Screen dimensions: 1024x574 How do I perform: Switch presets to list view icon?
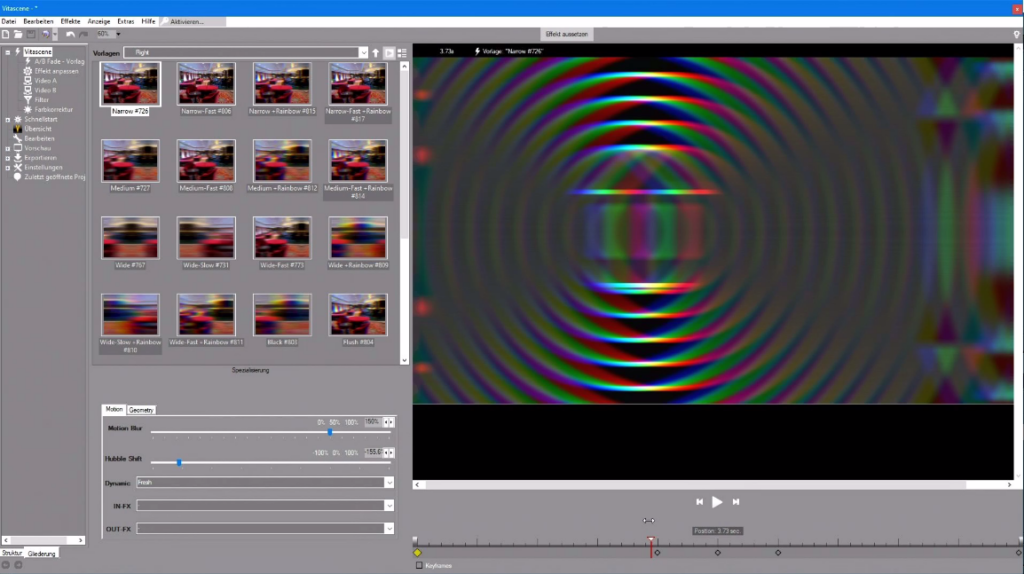[402, 53]
